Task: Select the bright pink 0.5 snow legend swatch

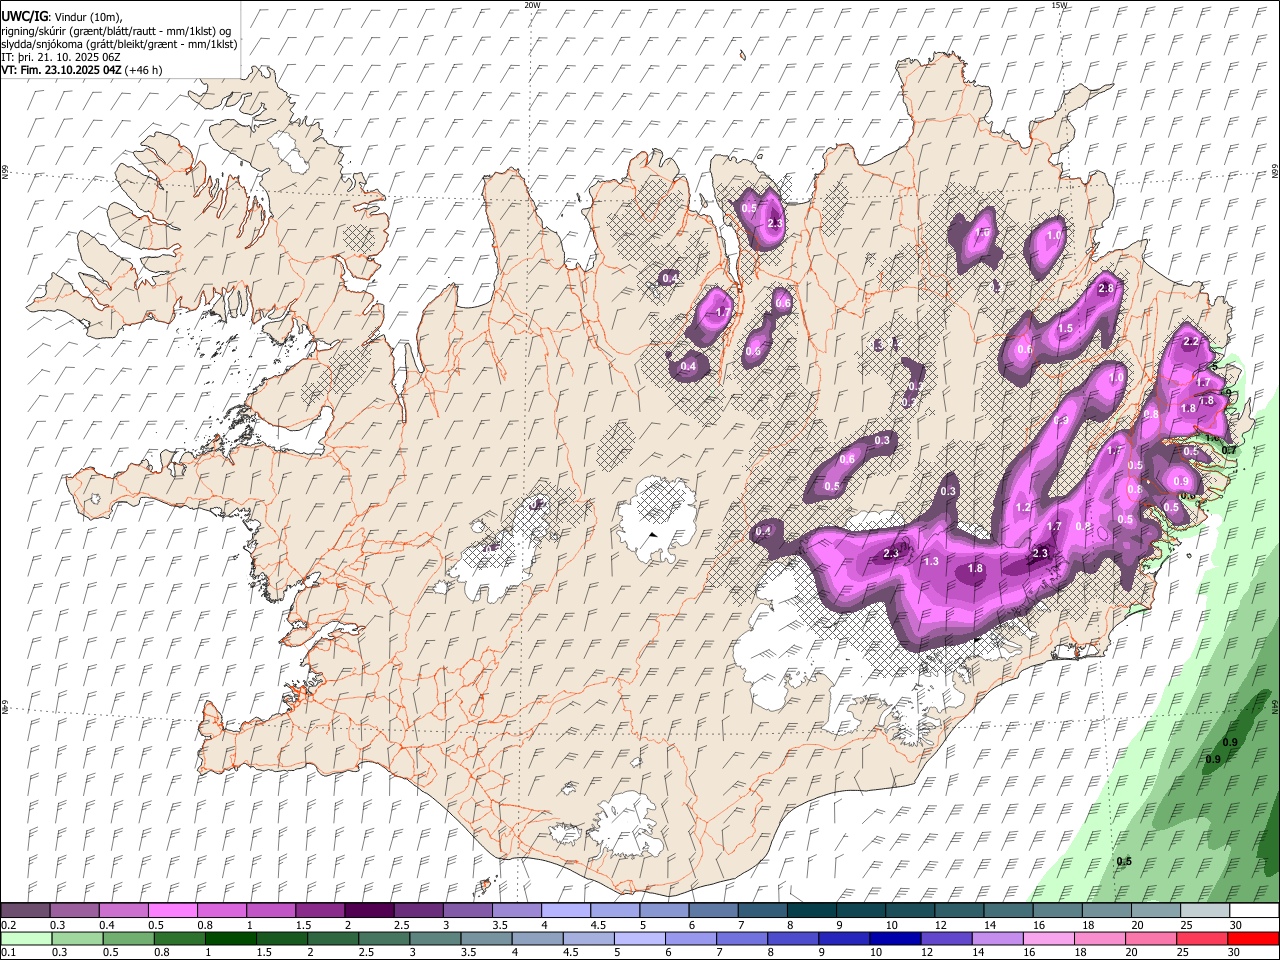Action: coord(172,911)
